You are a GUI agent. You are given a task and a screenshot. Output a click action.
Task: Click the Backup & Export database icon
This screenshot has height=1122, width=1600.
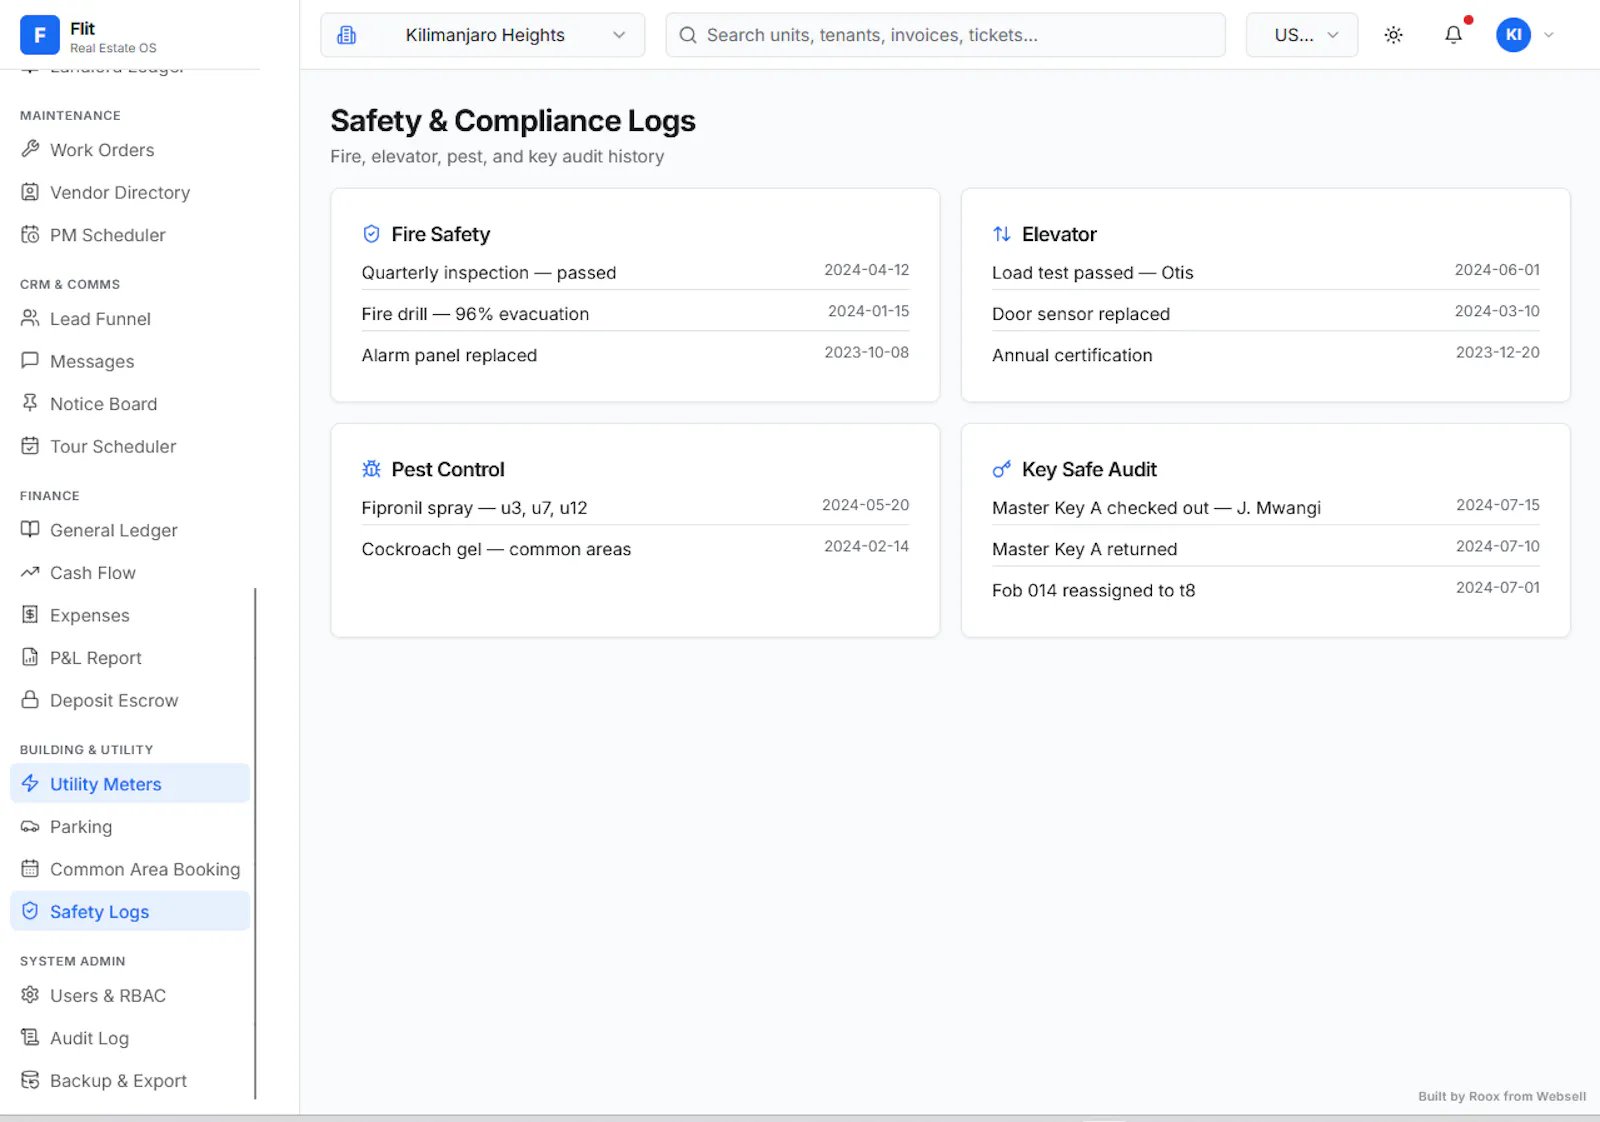point(30,1080)
